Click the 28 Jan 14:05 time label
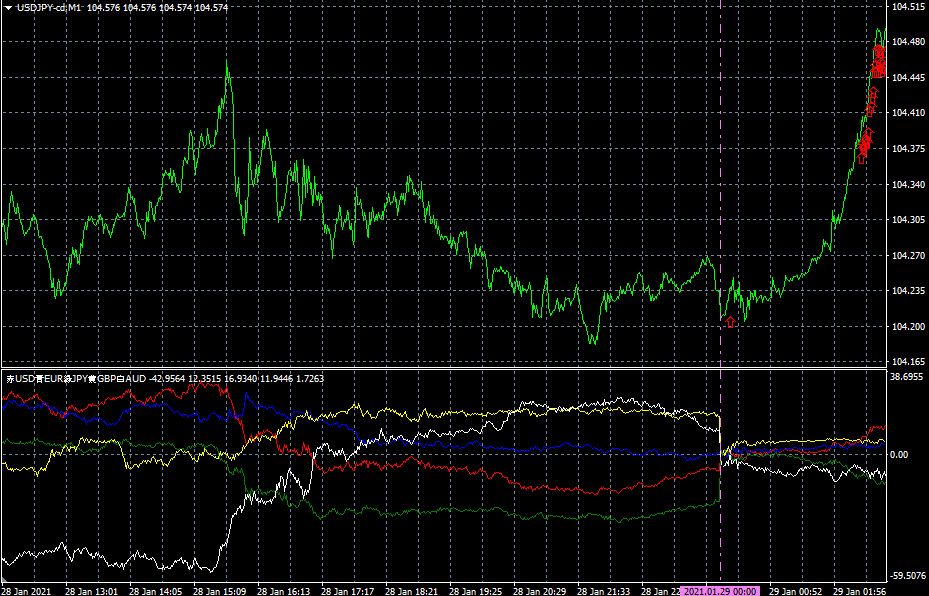The height and width of the screenshot is (596, 929). point(155,591)
